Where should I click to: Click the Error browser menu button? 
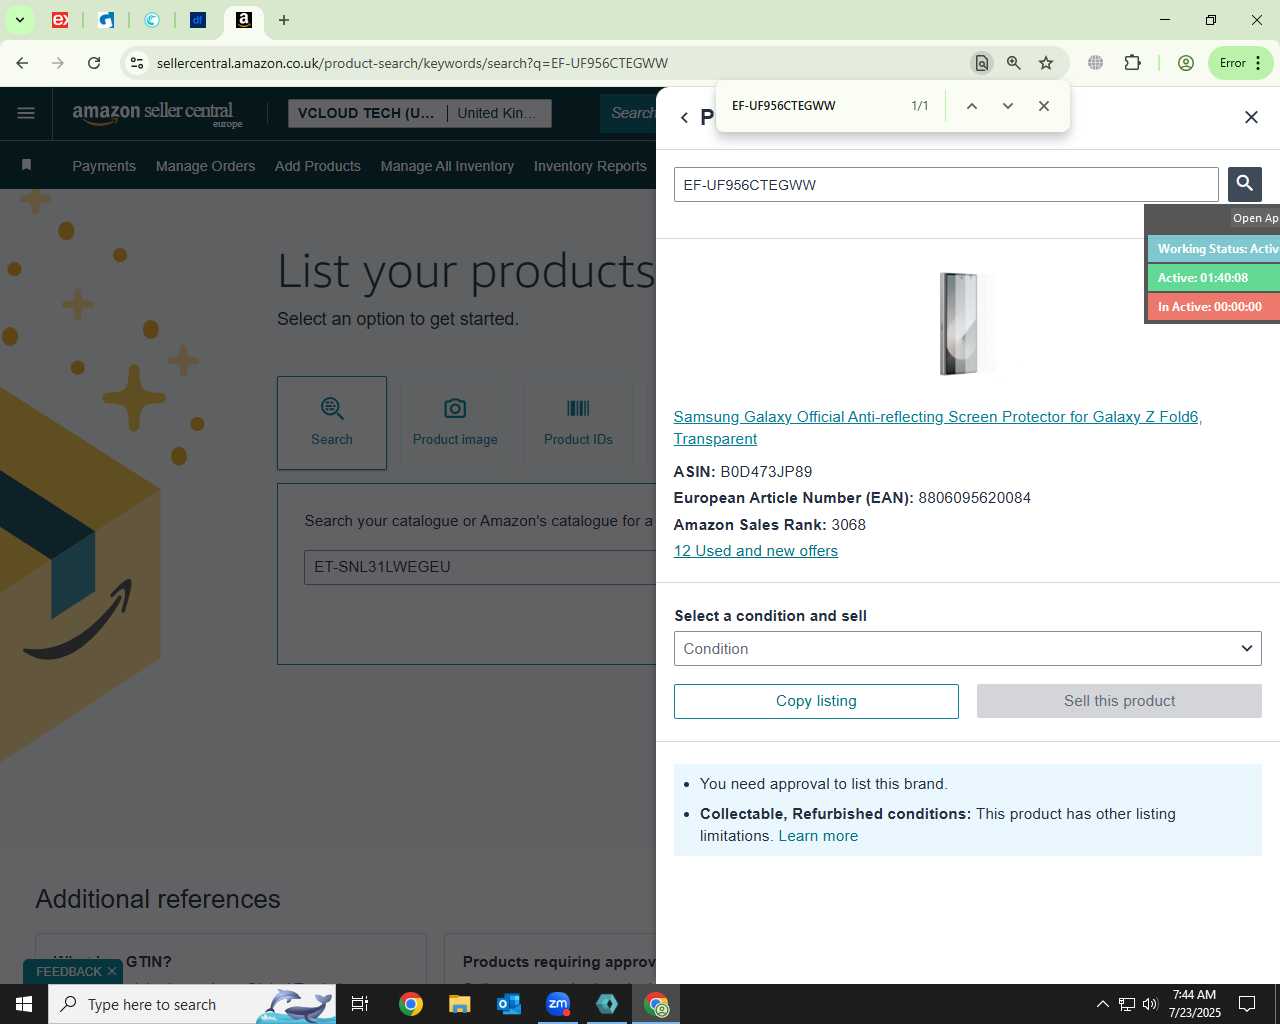[x=1241, y=63]
